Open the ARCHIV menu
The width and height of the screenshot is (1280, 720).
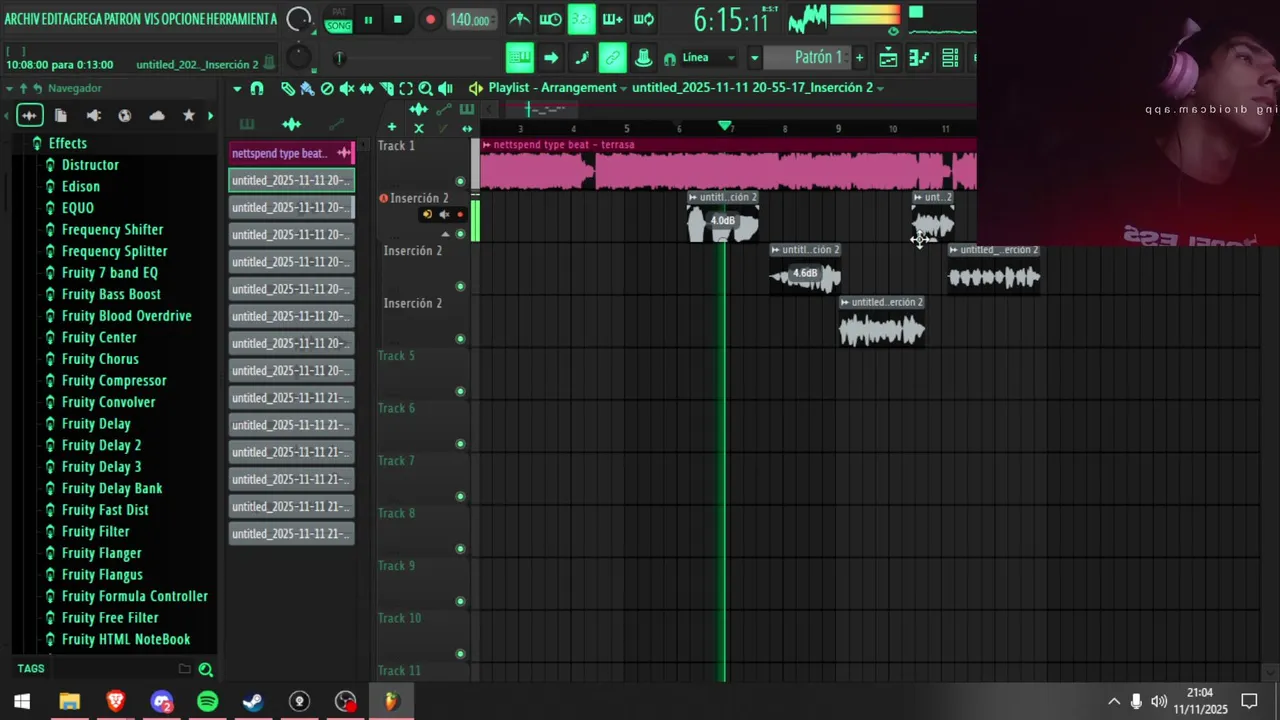(x=22, y=19)
